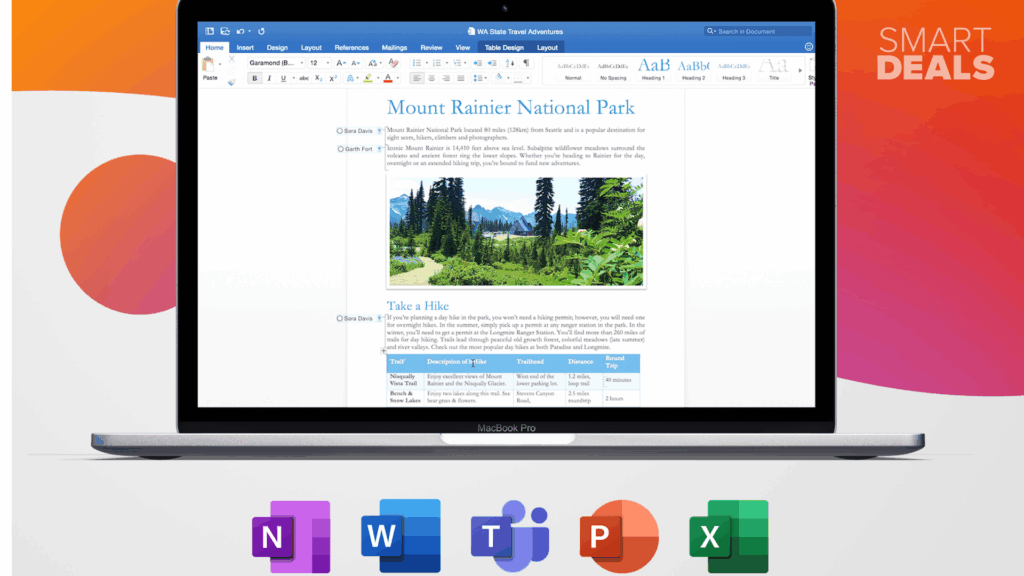
Task: Decrease font size with small A icon
Action: click(355, 63)
